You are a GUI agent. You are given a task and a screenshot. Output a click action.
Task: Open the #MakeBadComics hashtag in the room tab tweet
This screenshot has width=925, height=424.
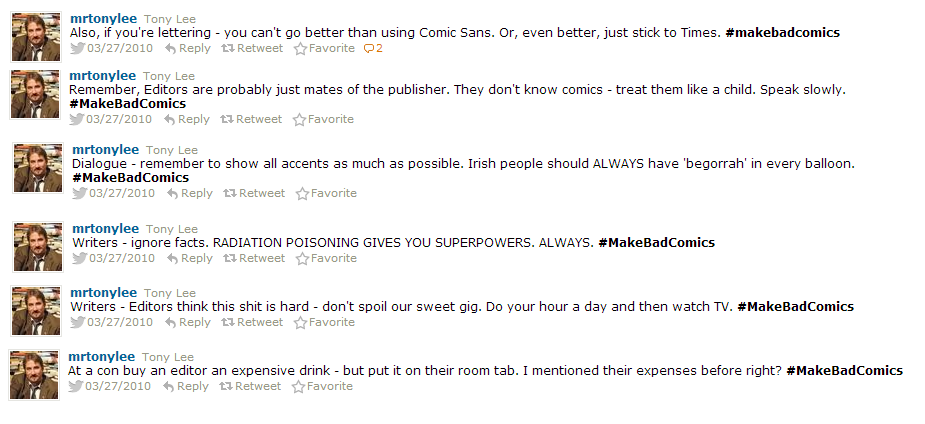tap(844, 371)
